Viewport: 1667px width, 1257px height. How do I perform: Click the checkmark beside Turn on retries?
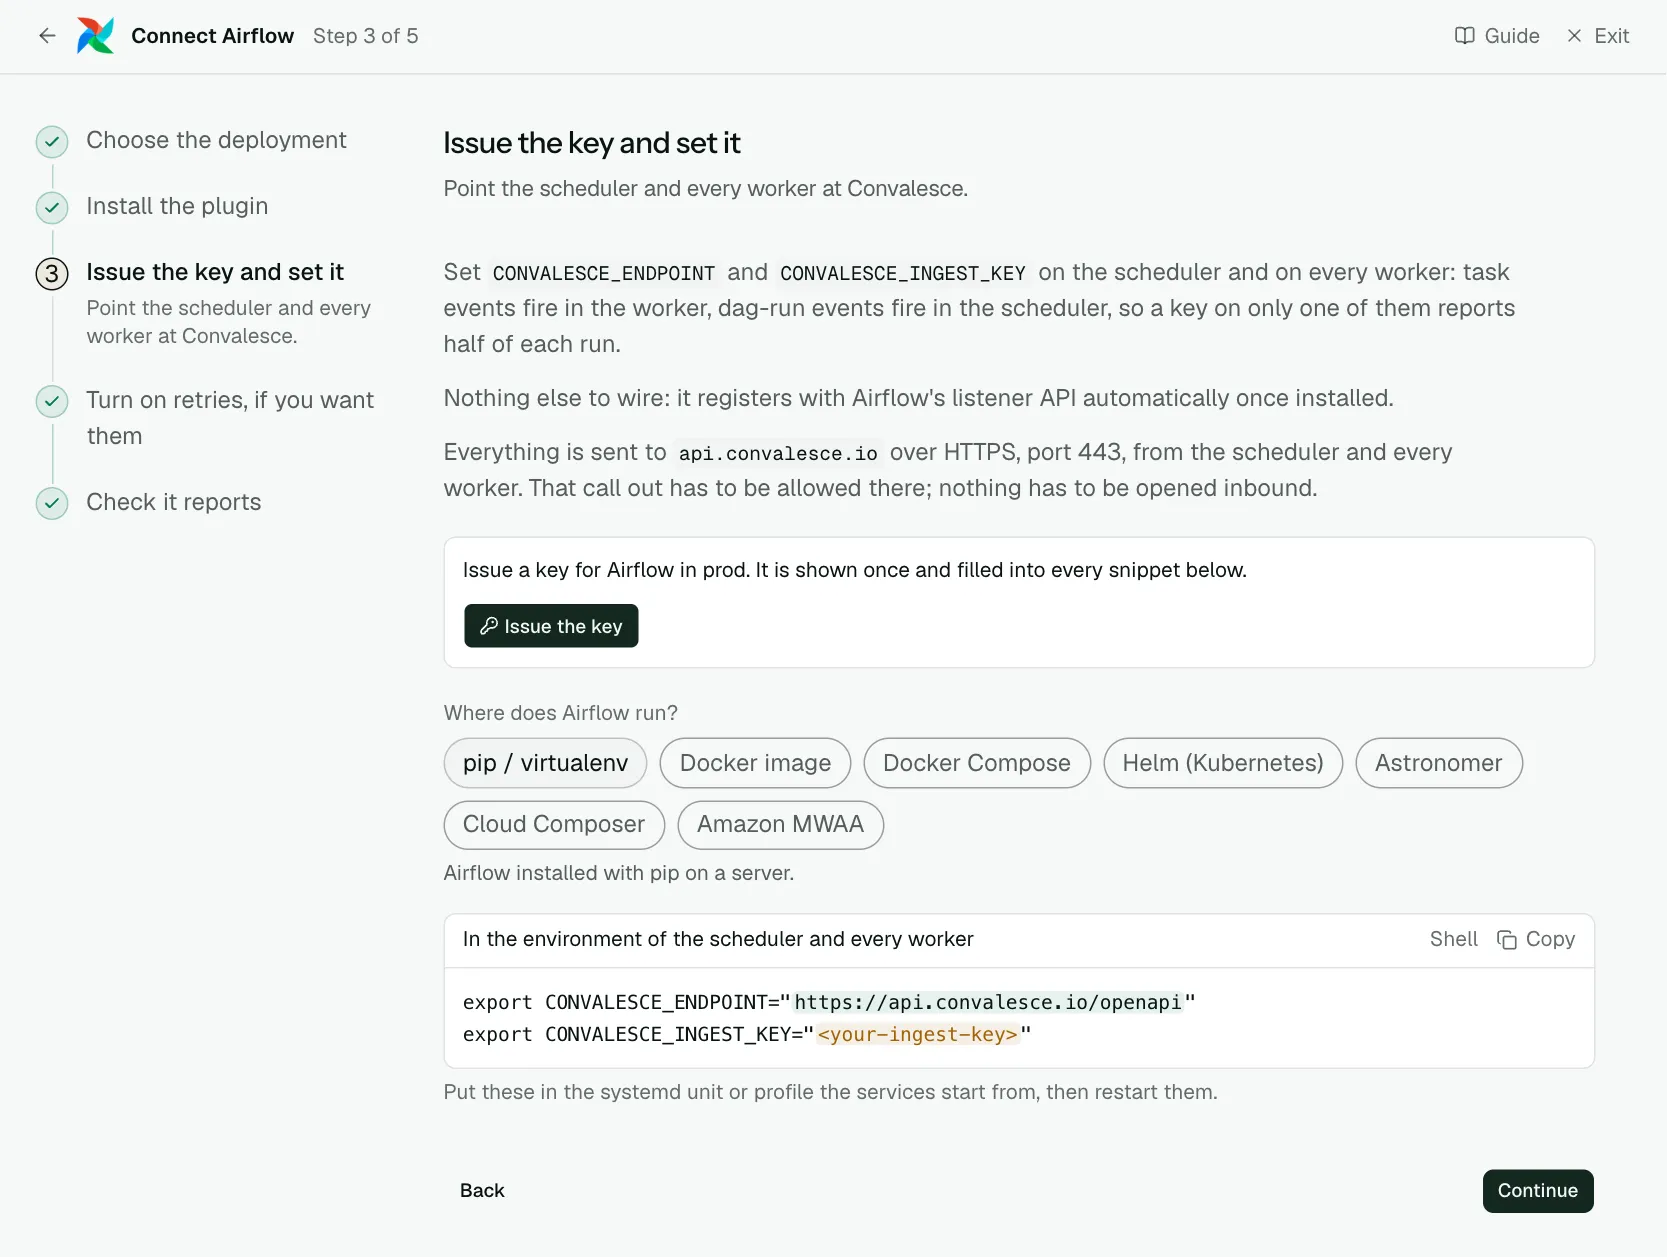[x=52, y=402]
